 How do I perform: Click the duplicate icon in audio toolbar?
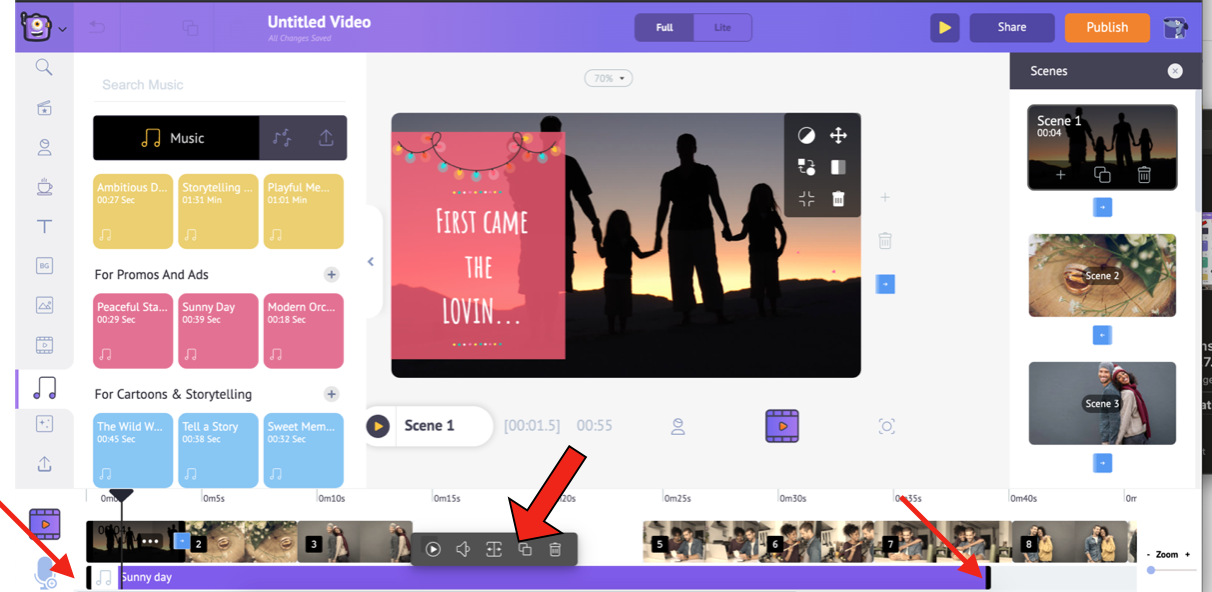(x=525, y=549)
